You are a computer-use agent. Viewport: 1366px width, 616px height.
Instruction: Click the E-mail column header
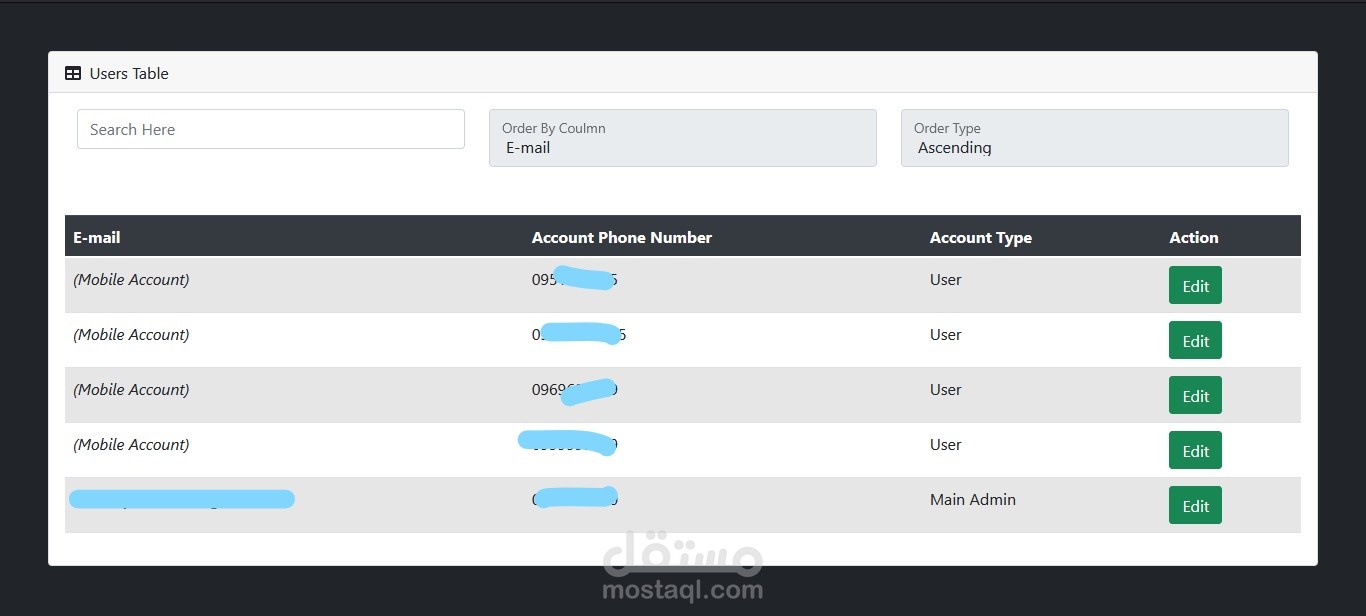click(97, 238)
